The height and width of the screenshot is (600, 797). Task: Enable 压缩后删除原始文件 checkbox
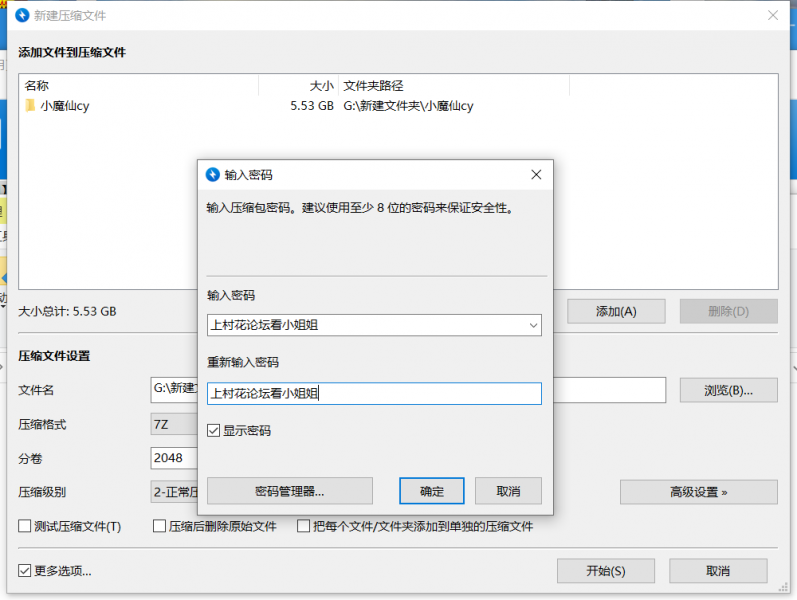coord(159,526)
